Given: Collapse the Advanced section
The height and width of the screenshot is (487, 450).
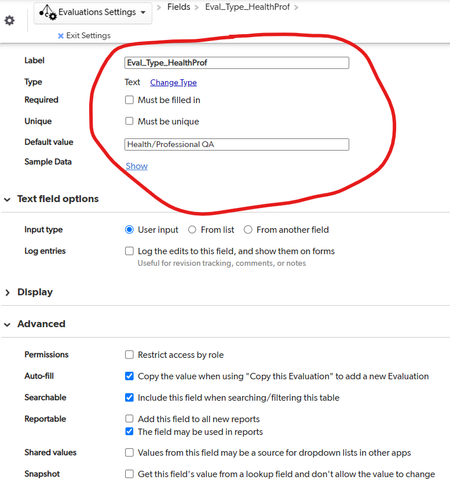Looking at the screenshot, I should [x=7, y=324].
